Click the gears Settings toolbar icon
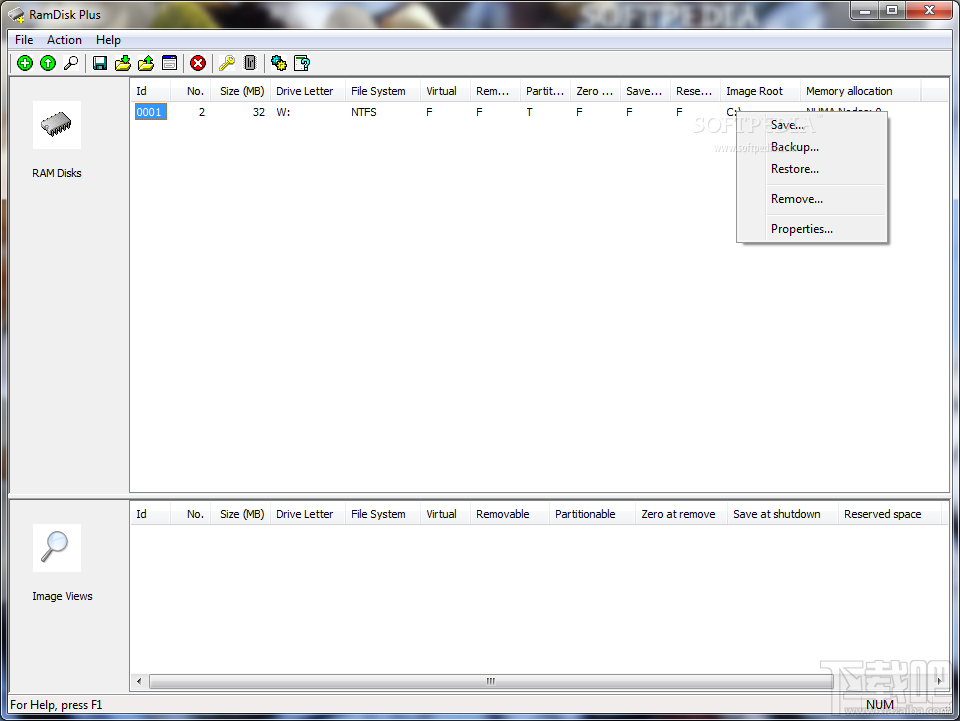Viewport: 960px width, 721px height. tap(279, 63)
